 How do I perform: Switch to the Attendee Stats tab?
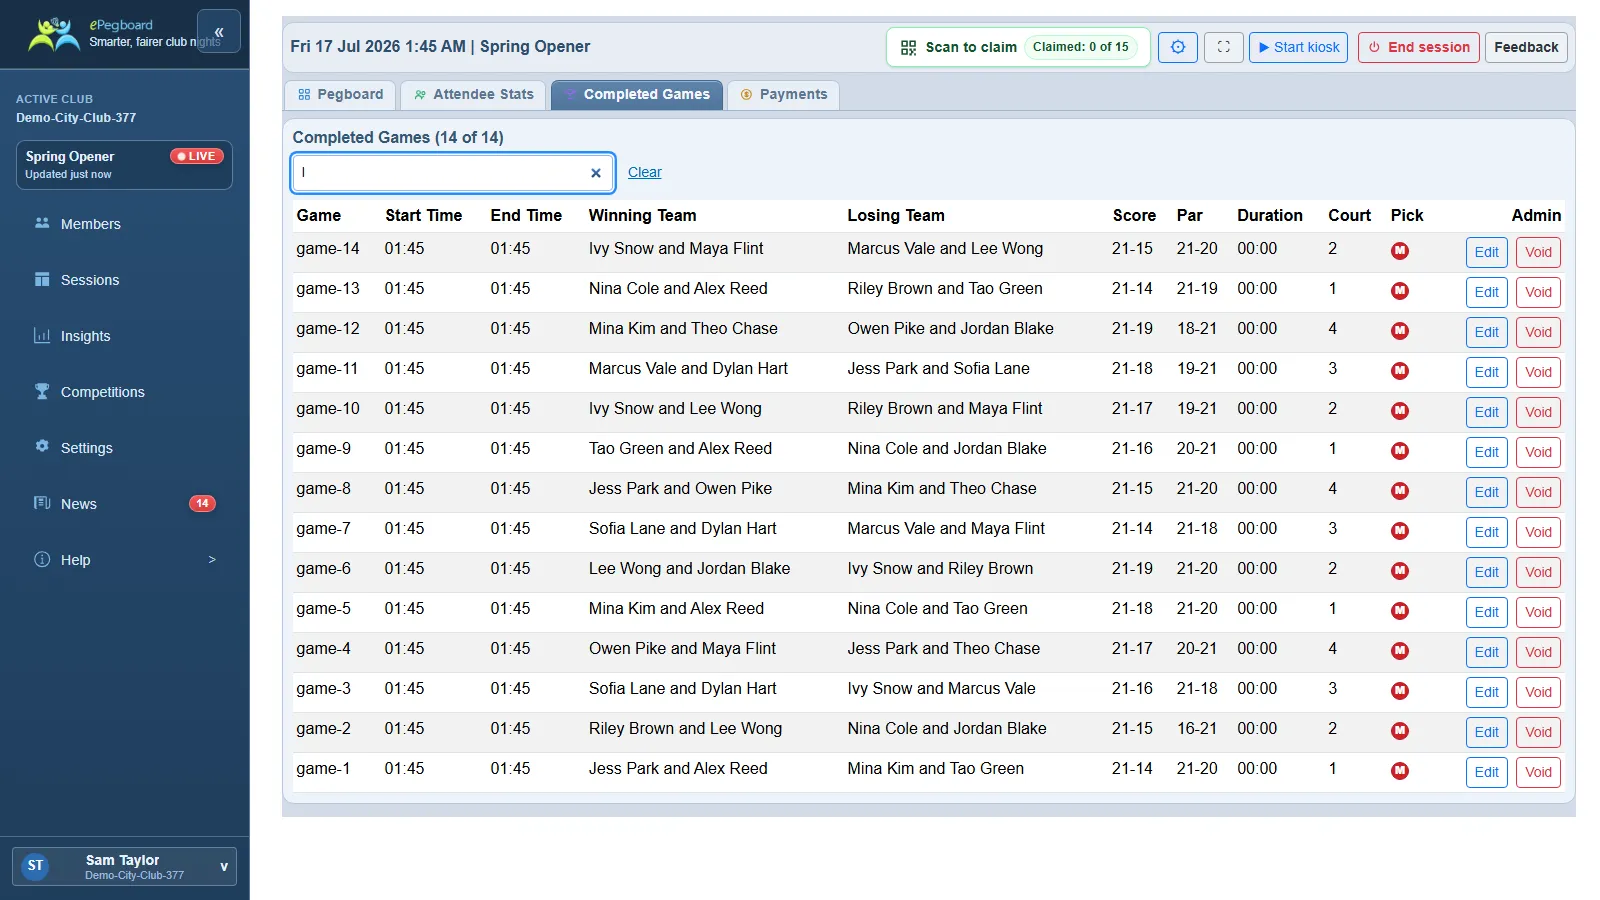pyautogui.click(x=474, y=95)
